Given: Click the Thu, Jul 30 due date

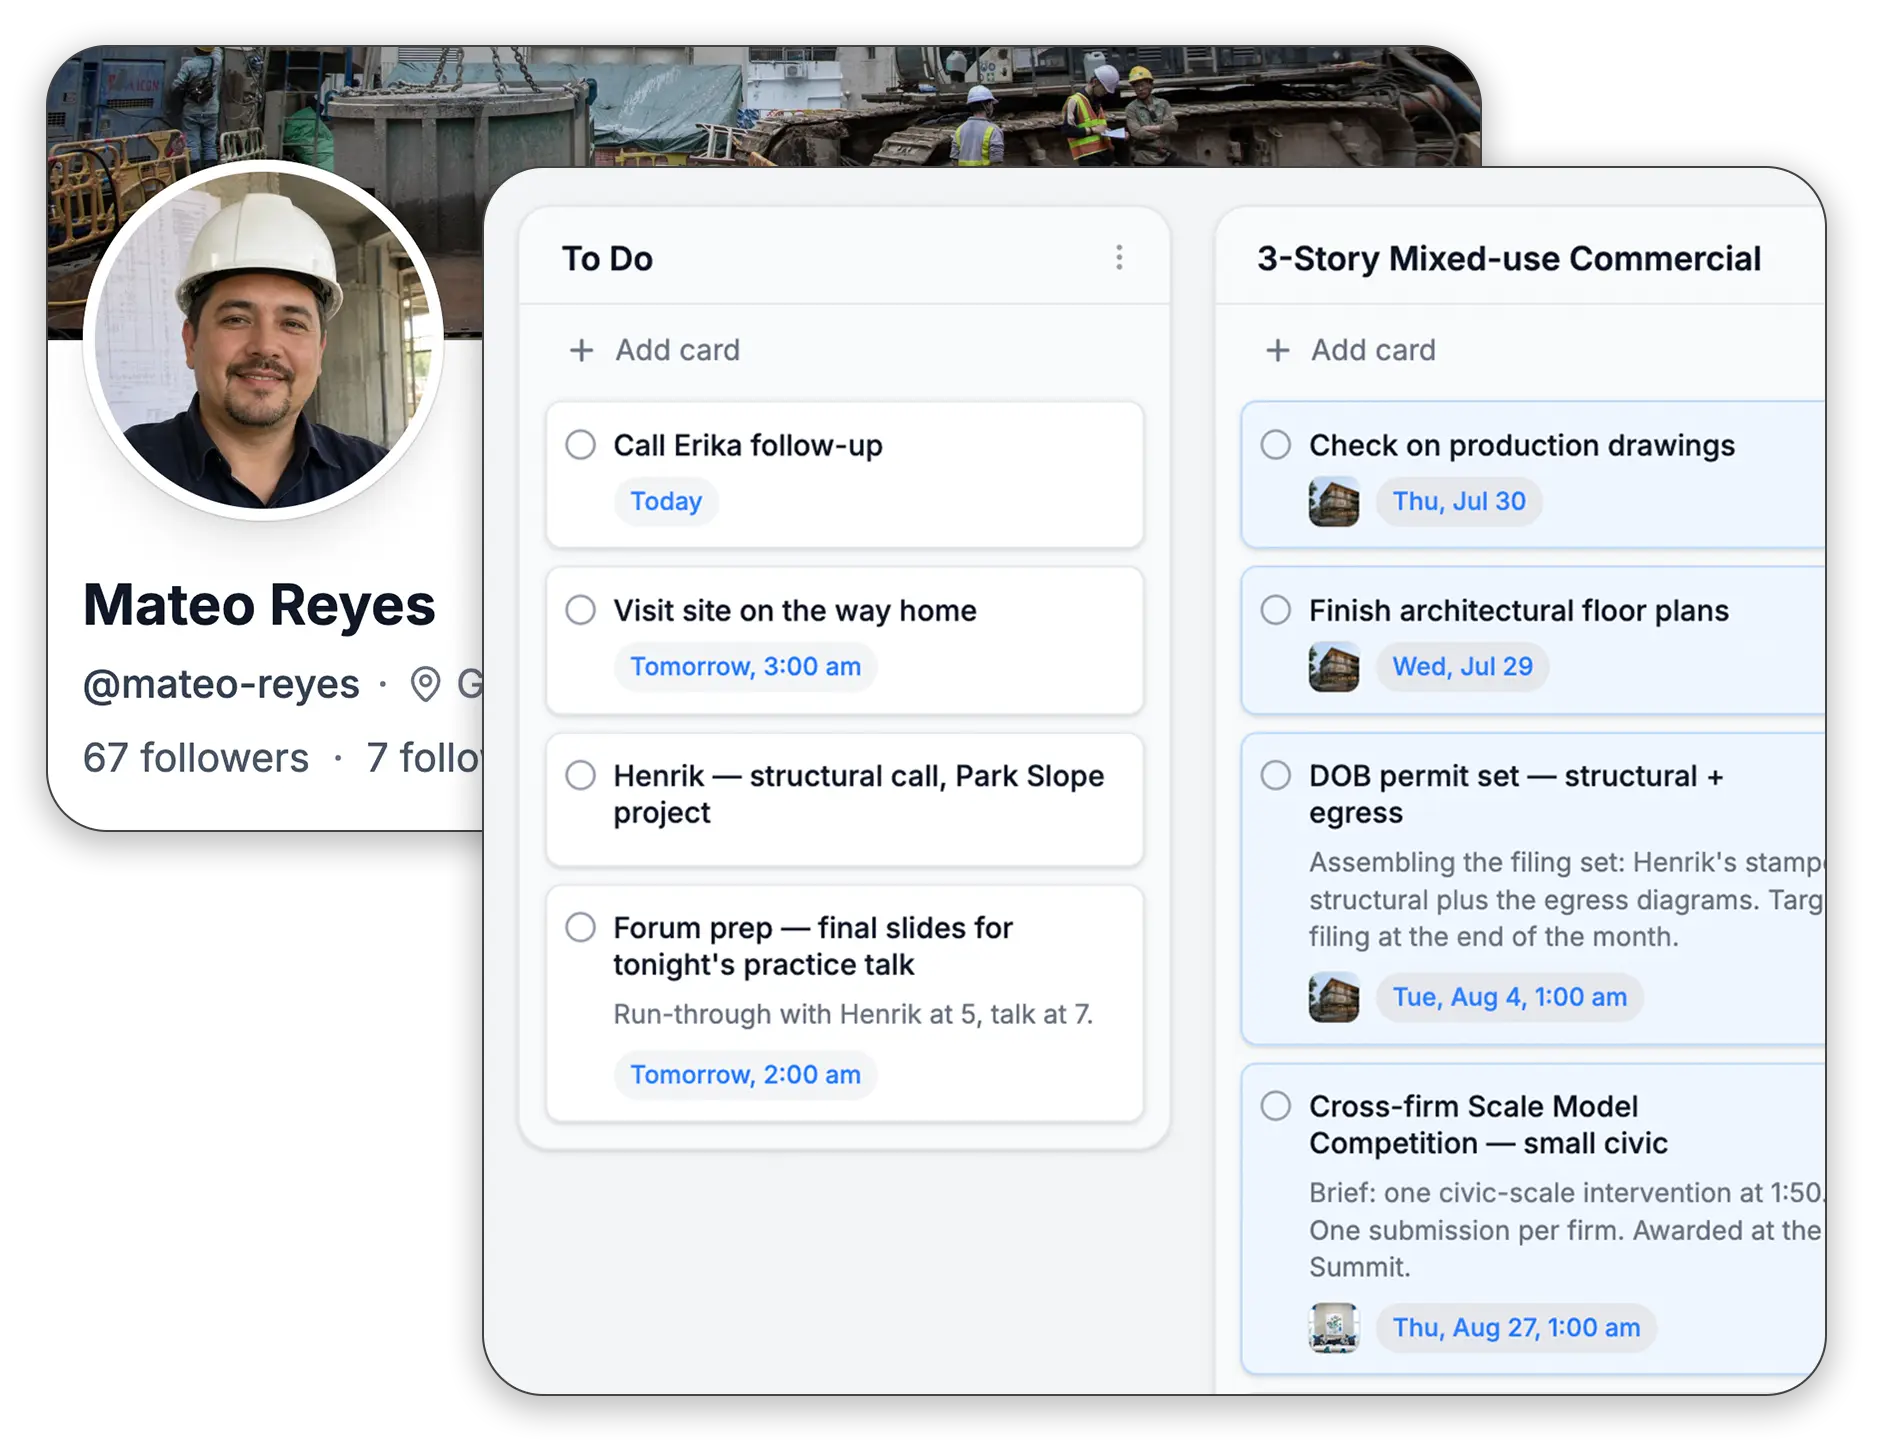Looking at the screenshot, I should (1459, 501).
